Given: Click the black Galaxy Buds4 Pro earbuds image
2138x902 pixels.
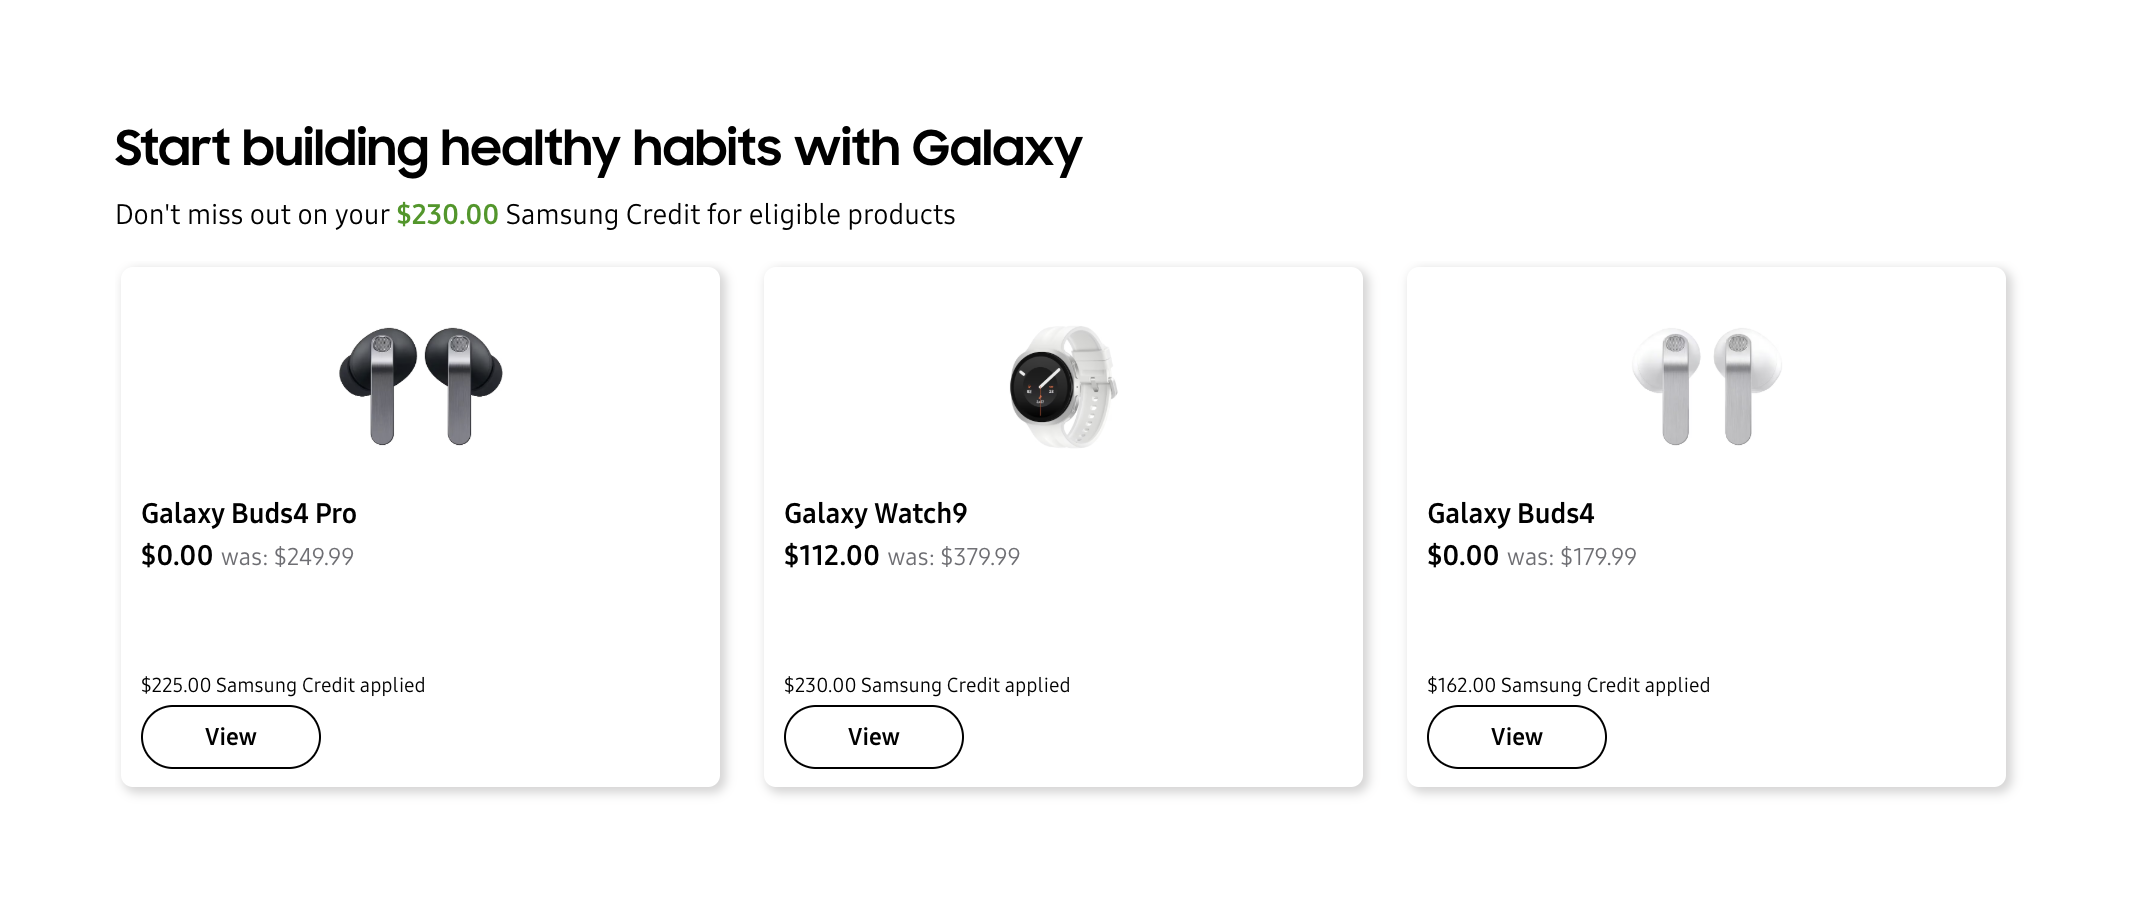Looking at the screenshot, I should (421, 386).
